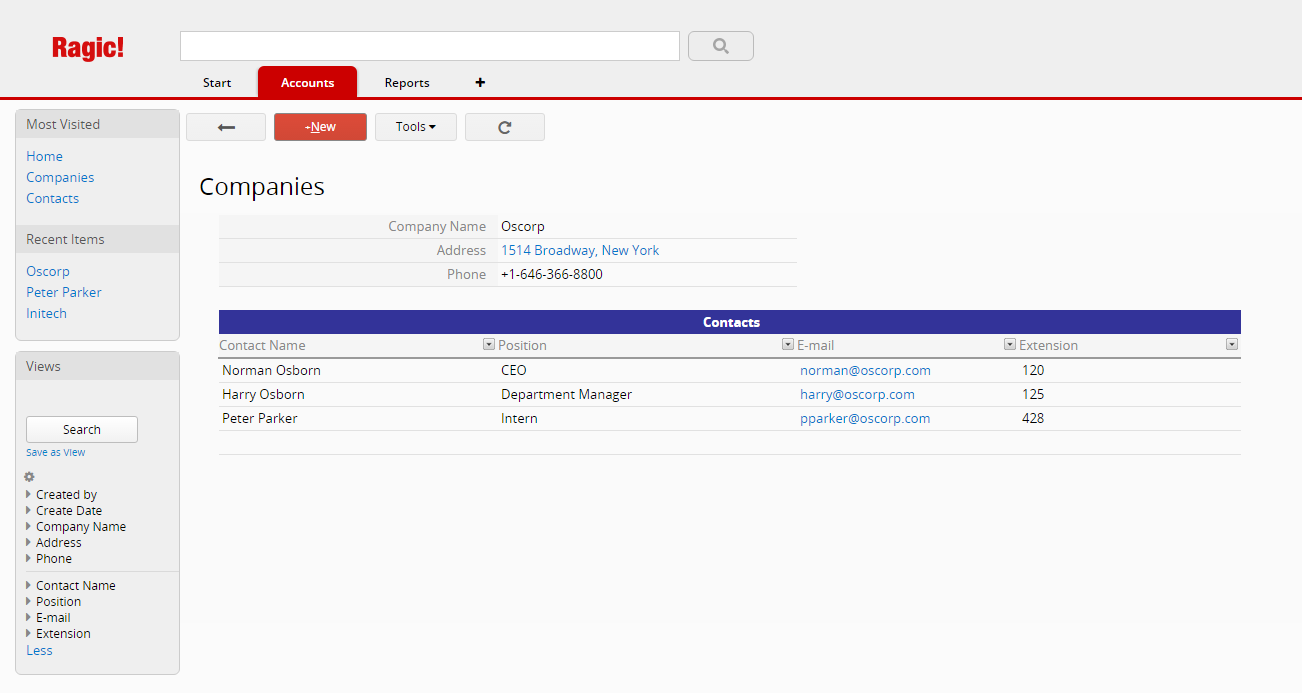Screen dimensions: 1302x693
Task: Click the Department Manager position cell
Action: (566, 395)
